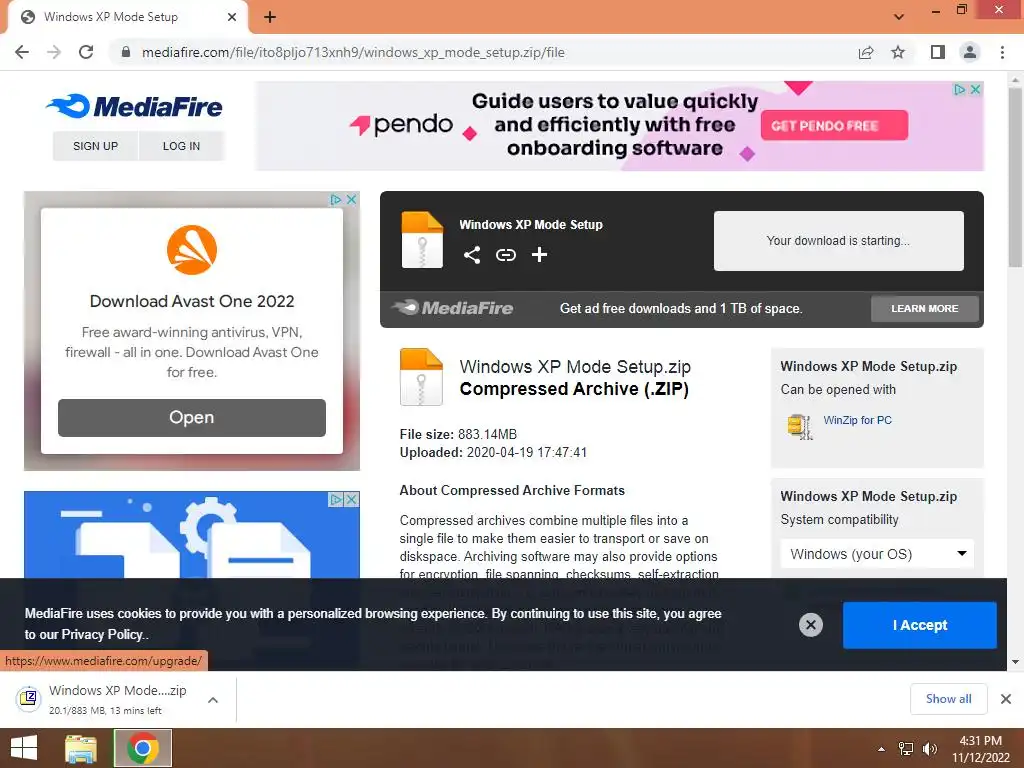The image size is (1024, 768).
Task: Click 'Download Avast One 2022' ad title
Action: (x=192, y=301)
